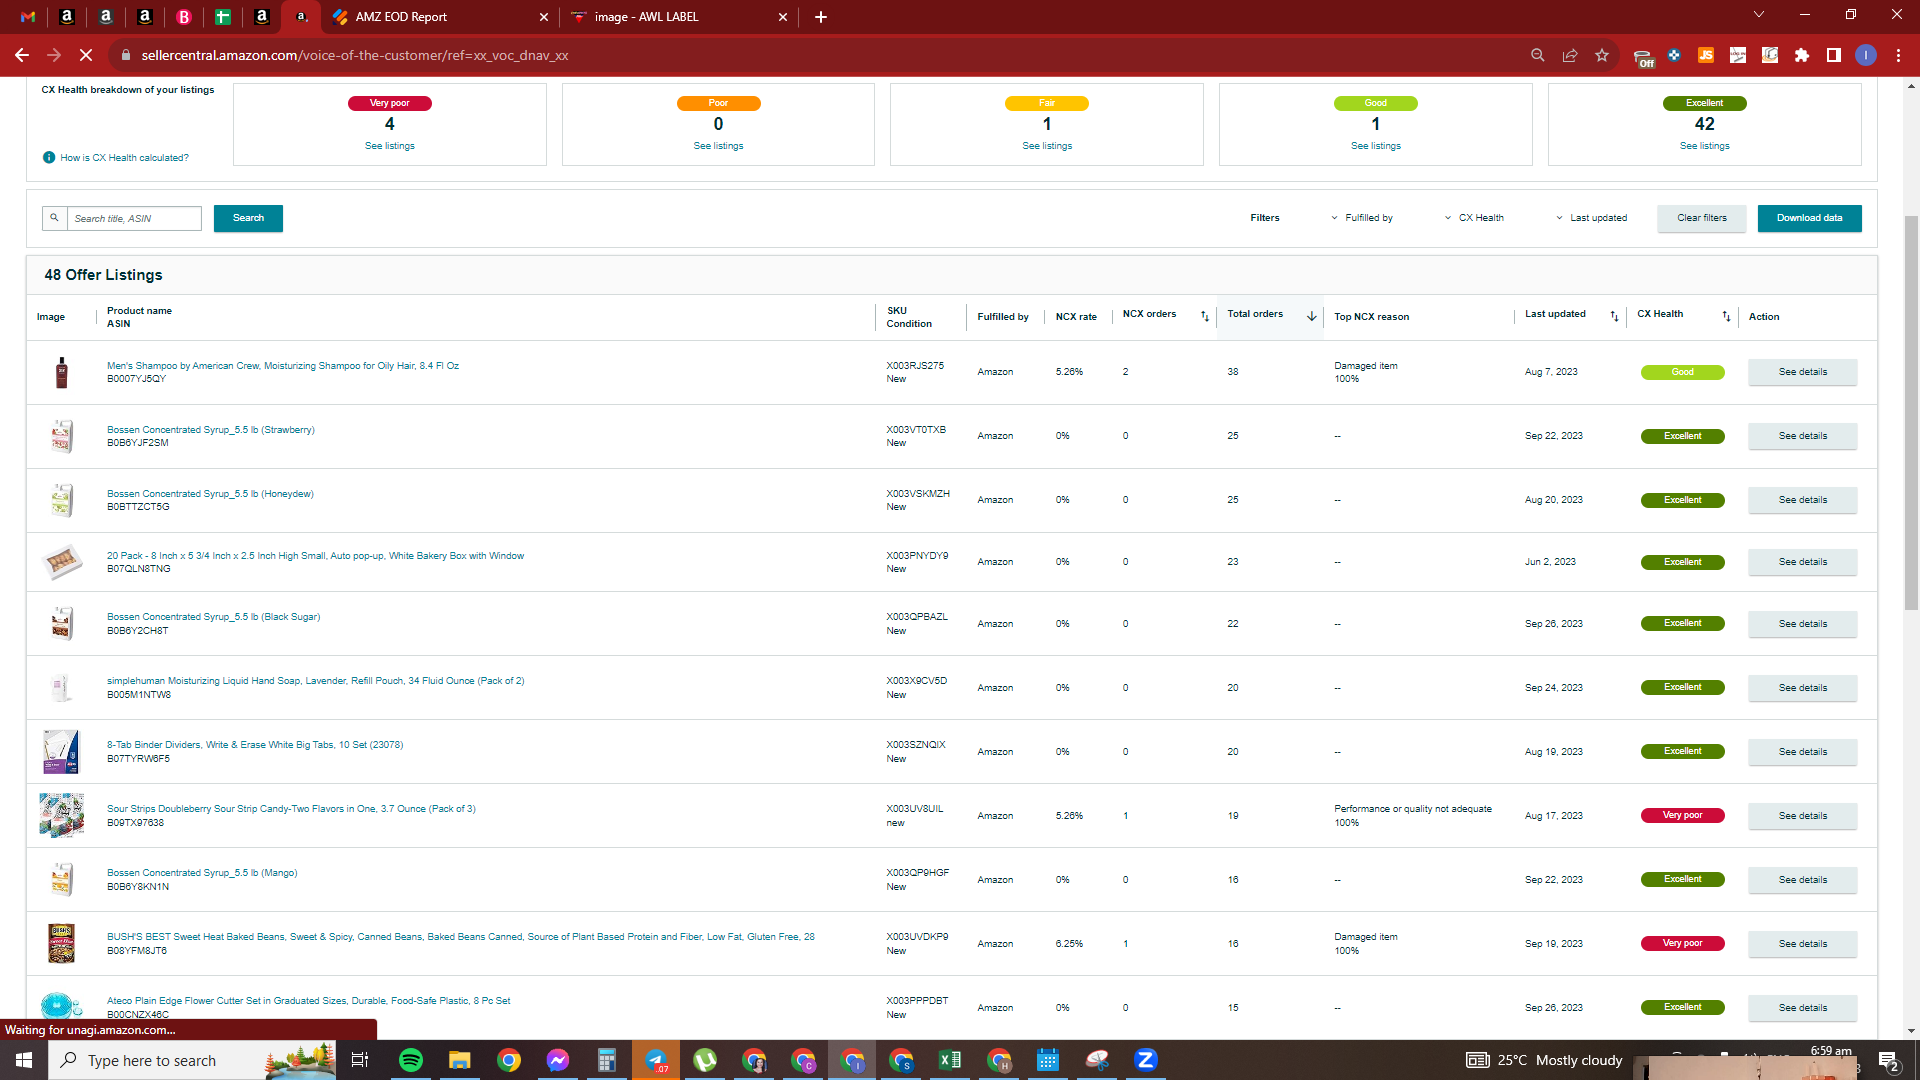
Task: Open Spotify from the taskbar
Action: tap(411, 1060)
